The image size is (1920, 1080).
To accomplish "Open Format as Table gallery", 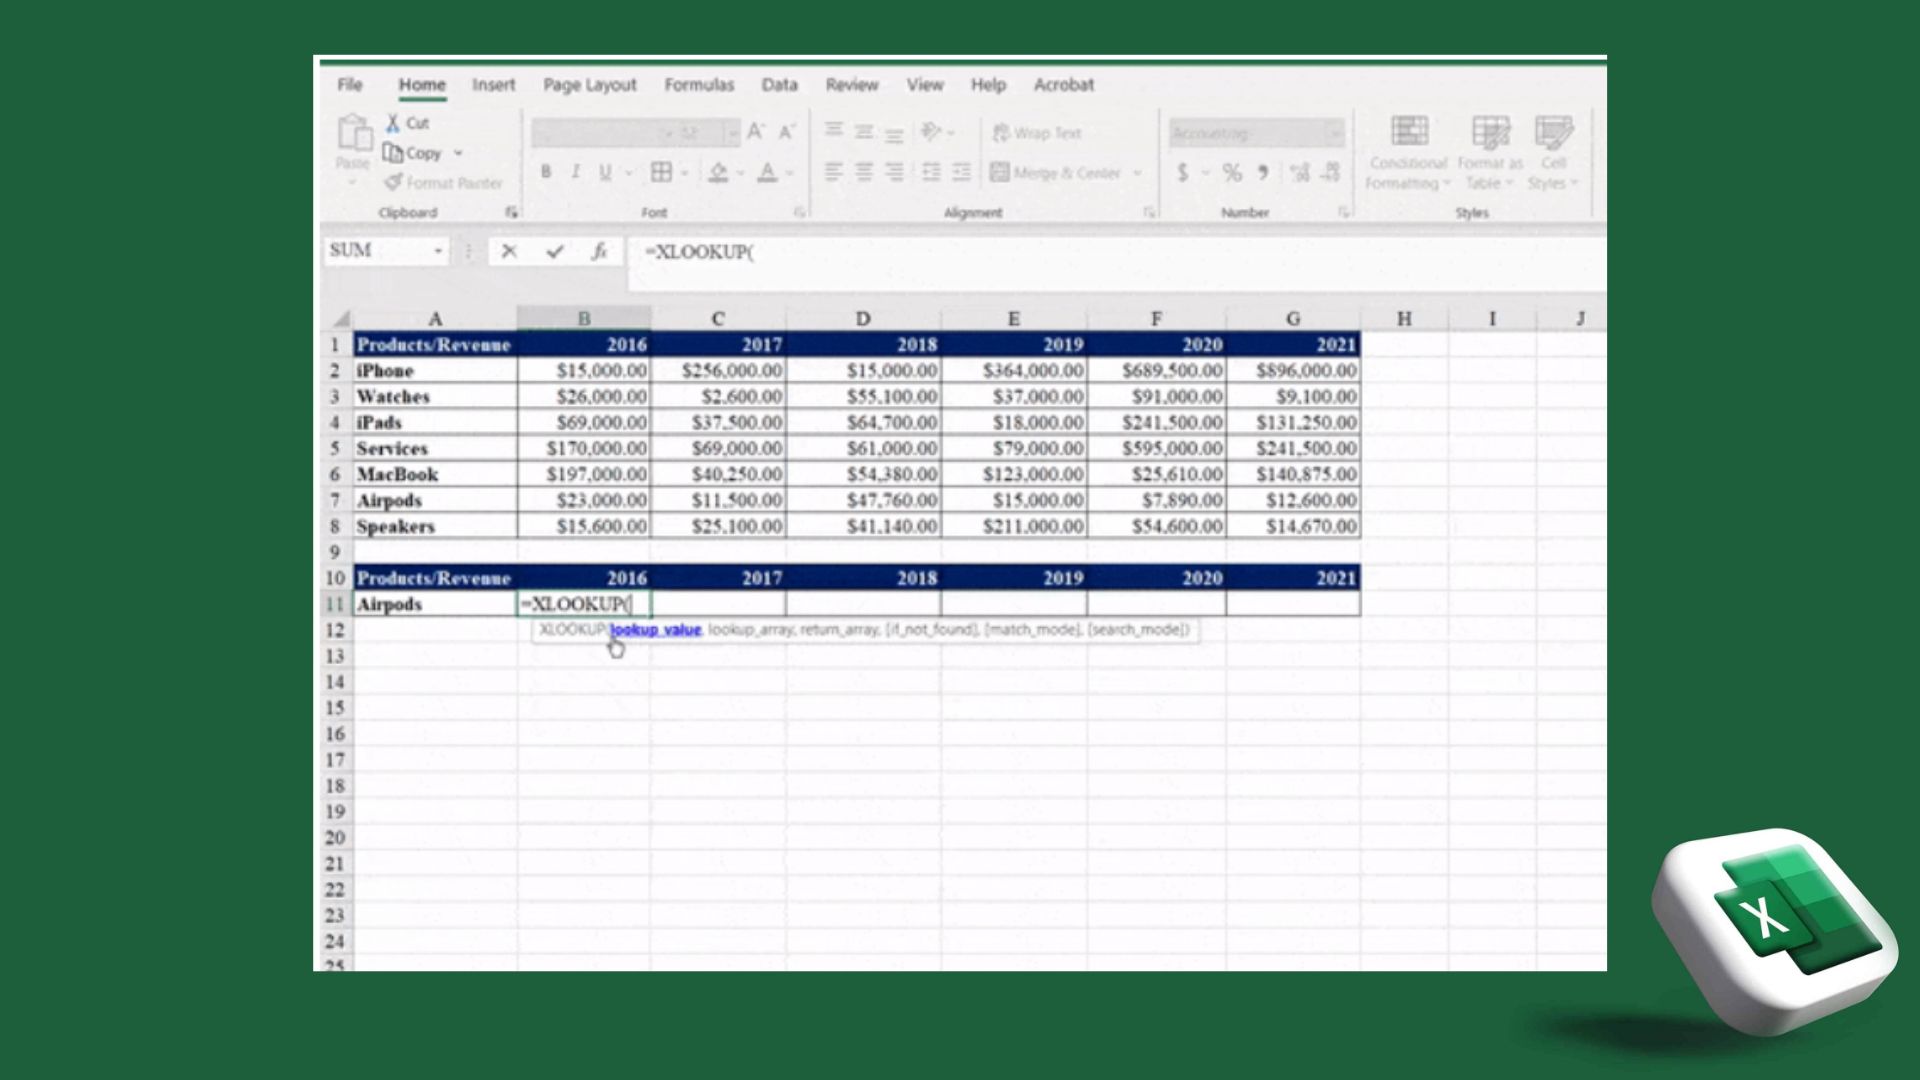I will pos(1490,153).
